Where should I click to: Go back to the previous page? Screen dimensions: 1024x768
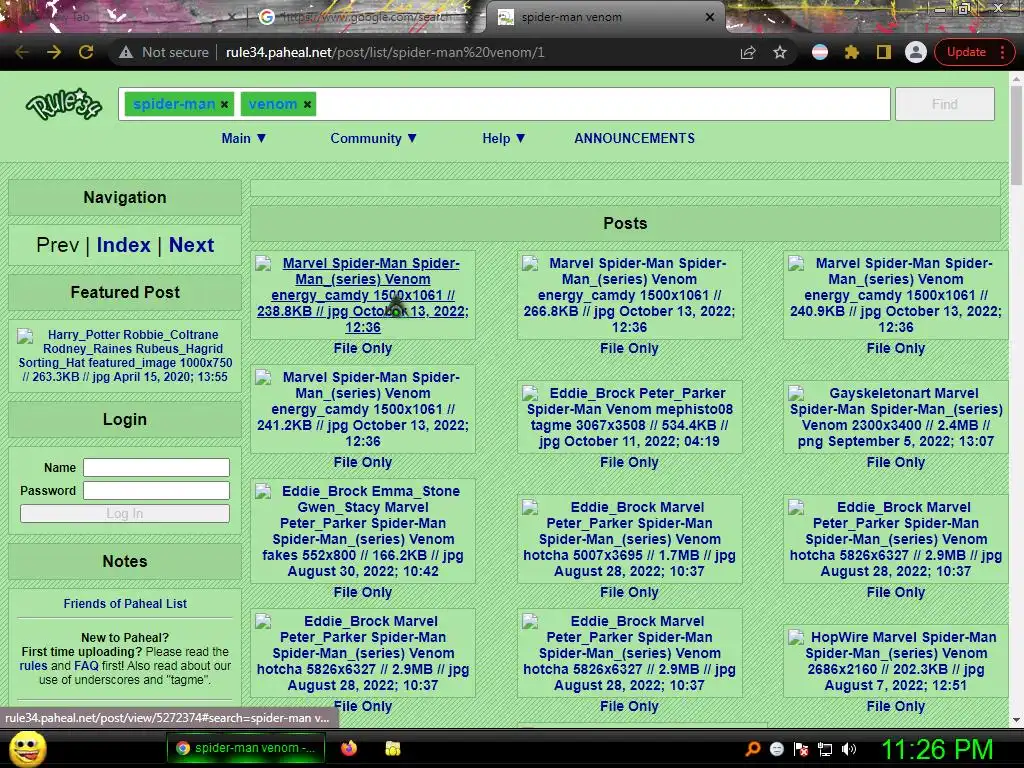tap(22, 52)
